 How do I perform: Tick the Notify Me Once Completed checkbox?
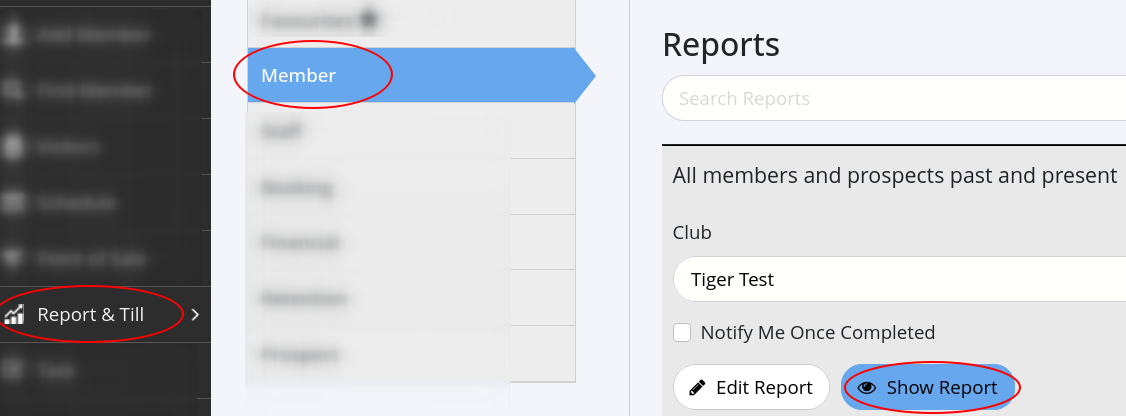pyautogui.click(x=682, y=332)
